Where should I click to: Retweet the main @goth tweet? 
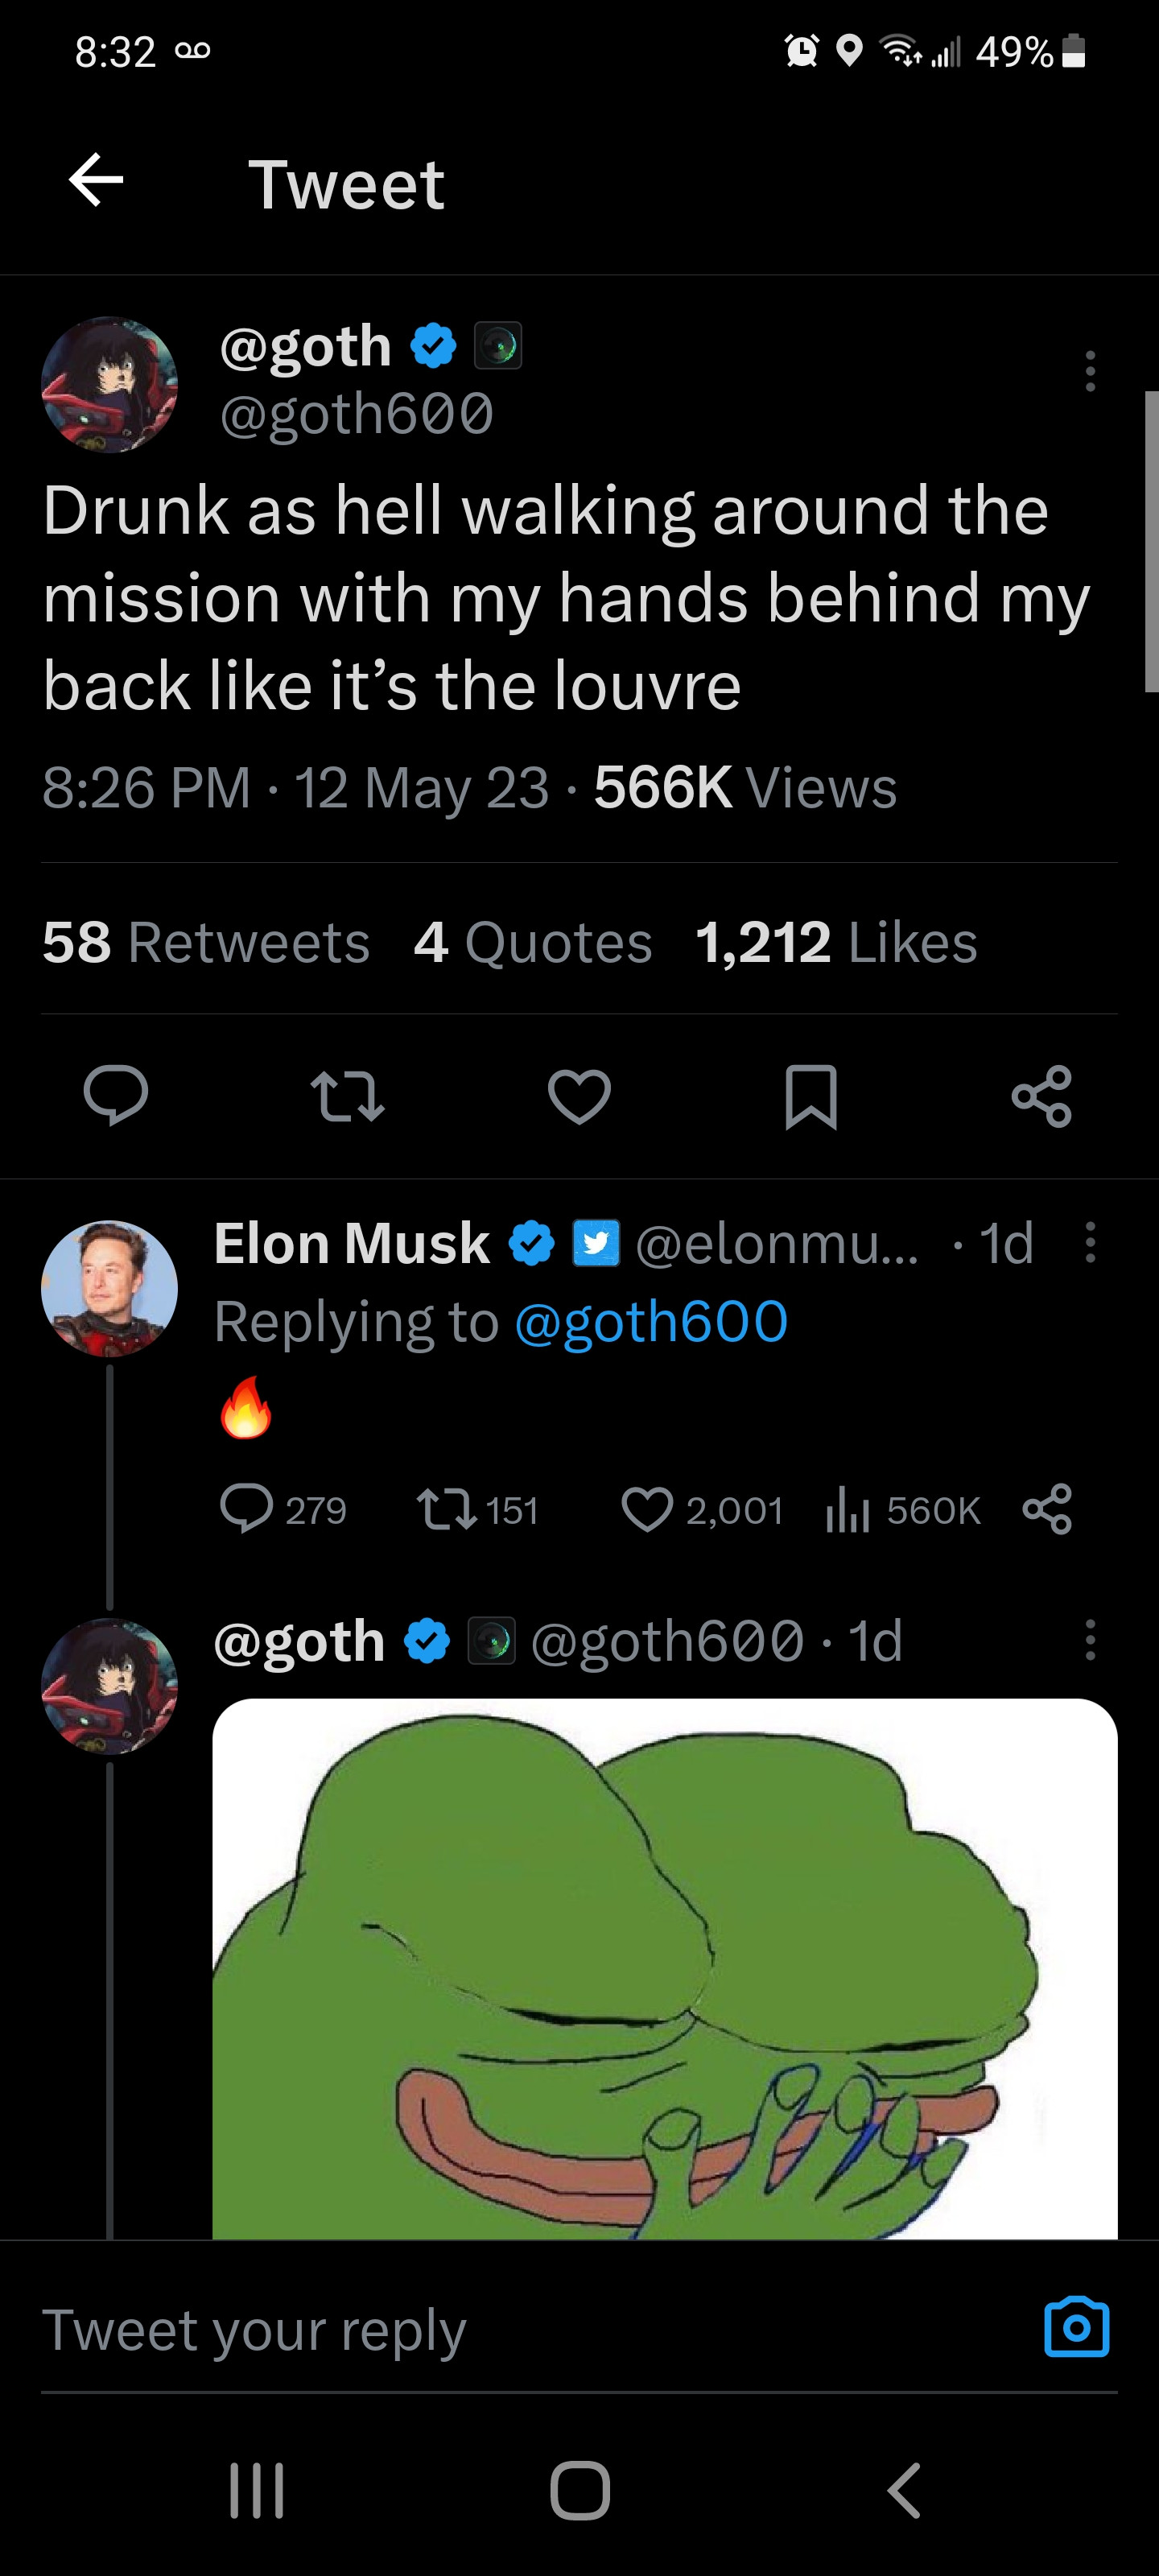pyautogui.click(x=347, y=1096)
